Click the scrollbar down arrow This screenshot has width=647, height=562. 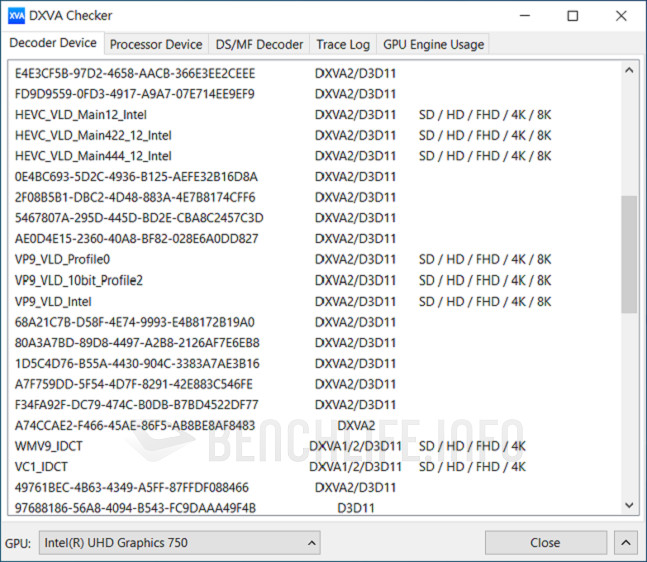click(629, 506)
